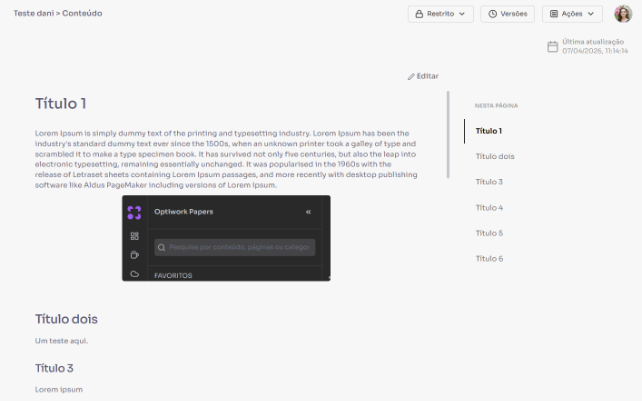This screenshot has width=642, height=401.
Task: Go to Teste dani breadcrumb
Action: (x=34, y=13)
